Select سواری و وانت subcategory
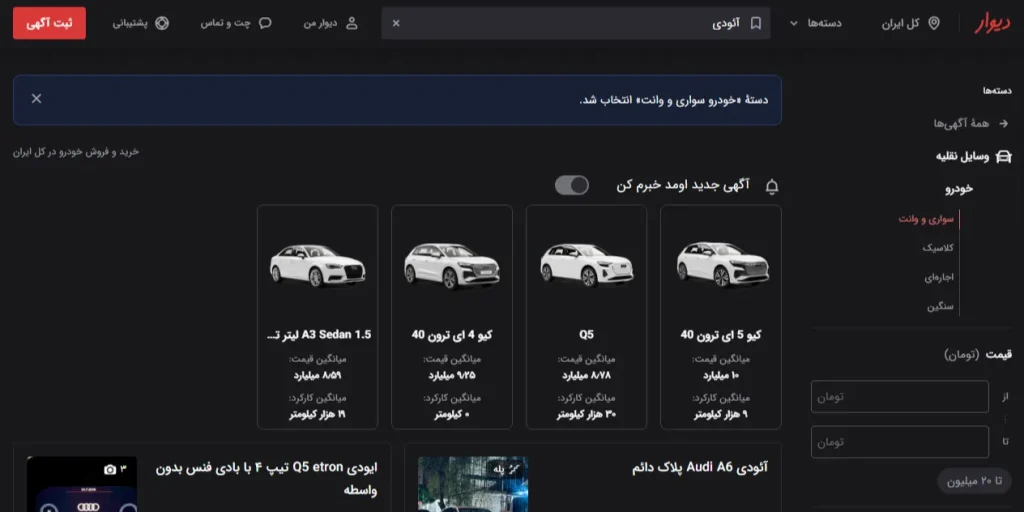 coord(926,219)
